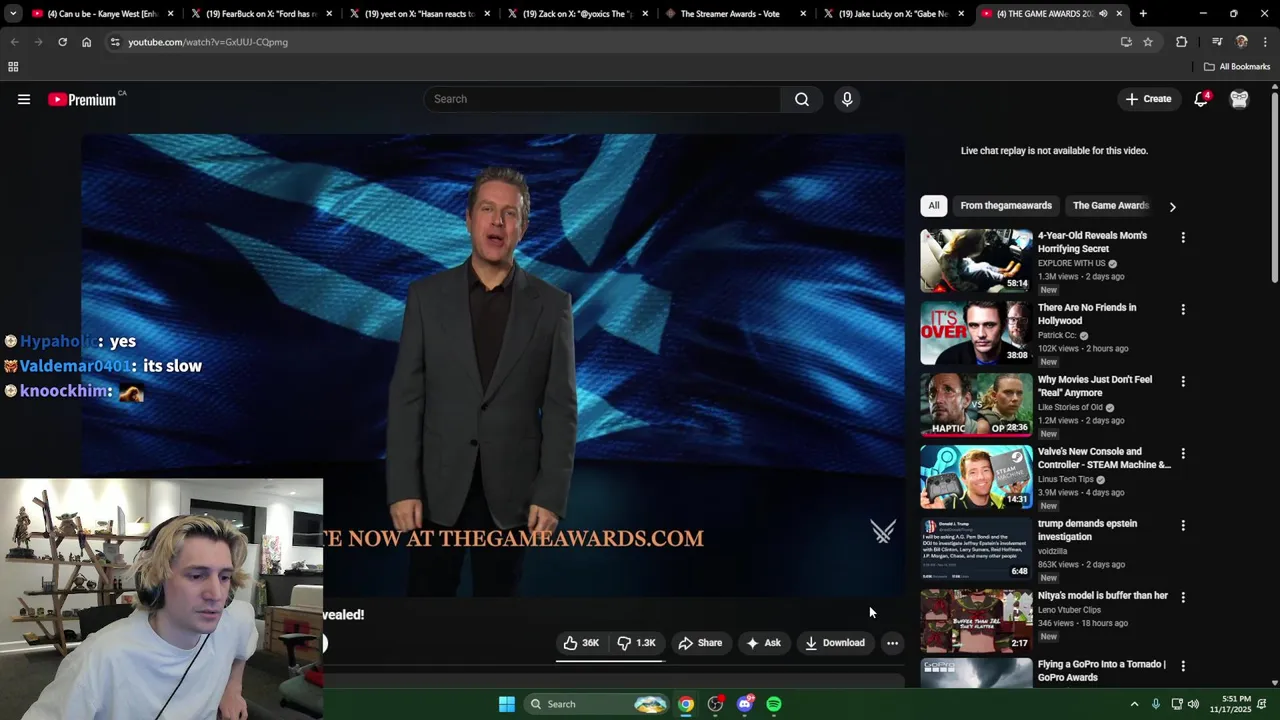The image size is (1280, 720).
Task: Open Chrome three-dot menu
Action: coord(1265,42)
